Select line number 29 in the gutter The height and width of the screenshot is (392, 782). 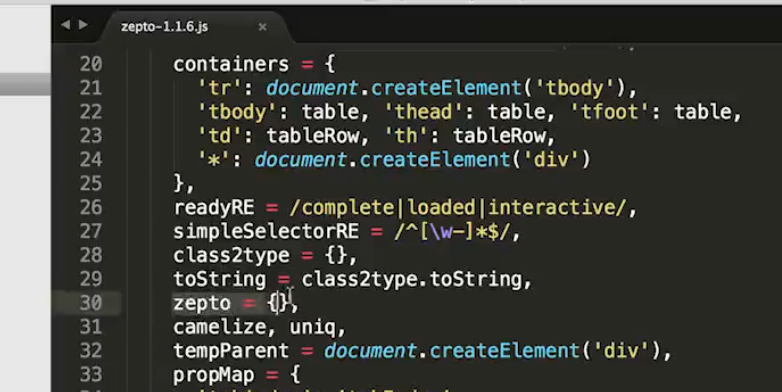click(x=91, y=279)
